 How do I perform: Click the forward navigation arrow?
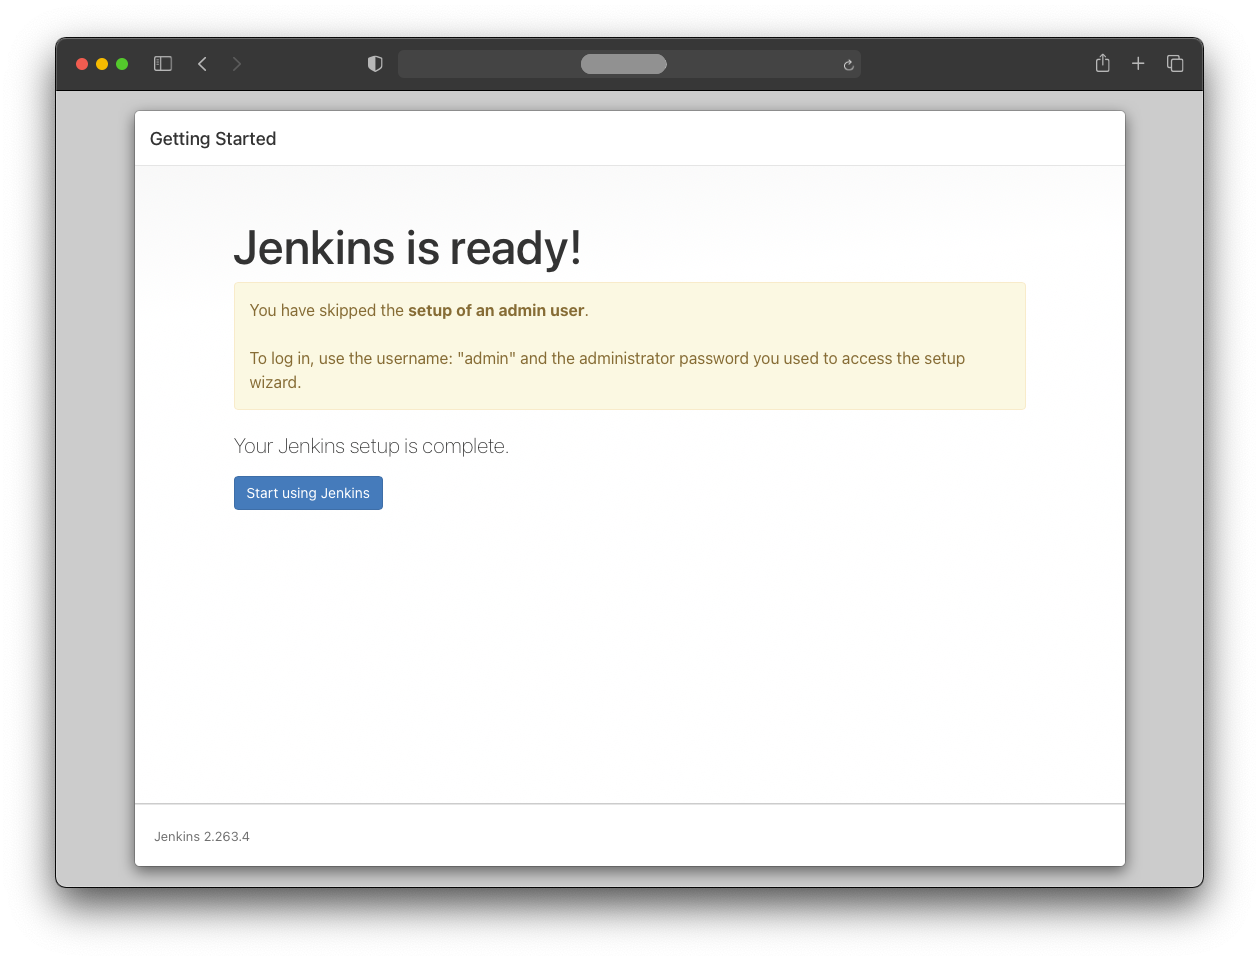(x=237, y=64)
